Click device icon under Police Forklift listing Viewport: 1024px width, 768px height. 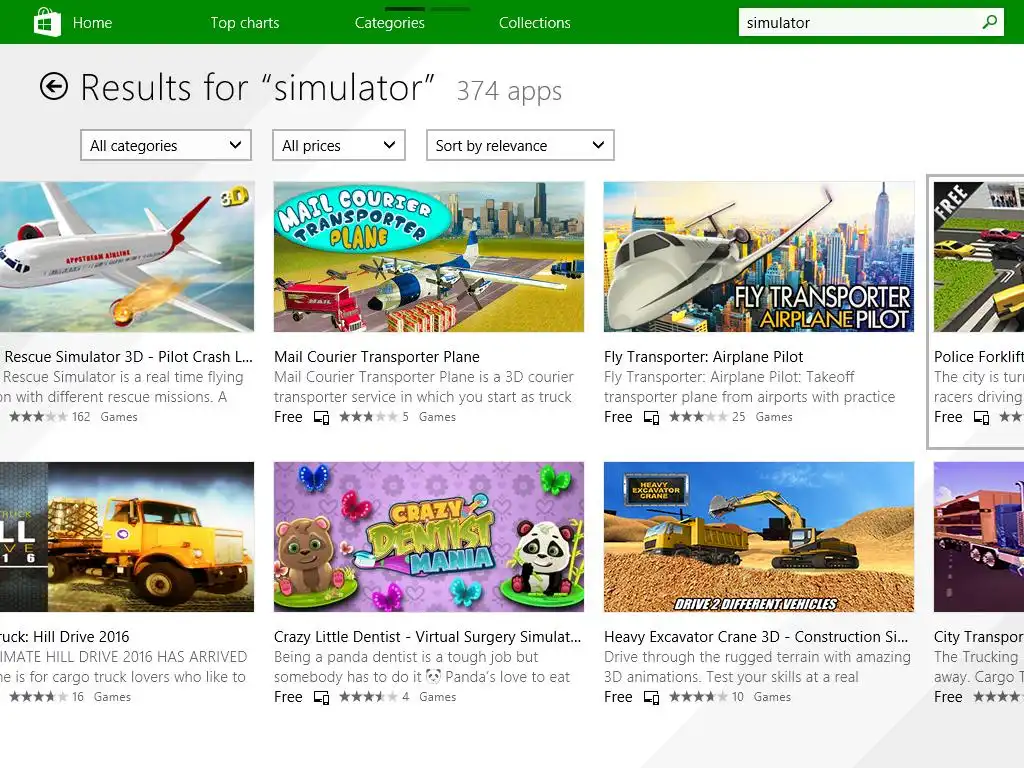[x=981, y=417]
